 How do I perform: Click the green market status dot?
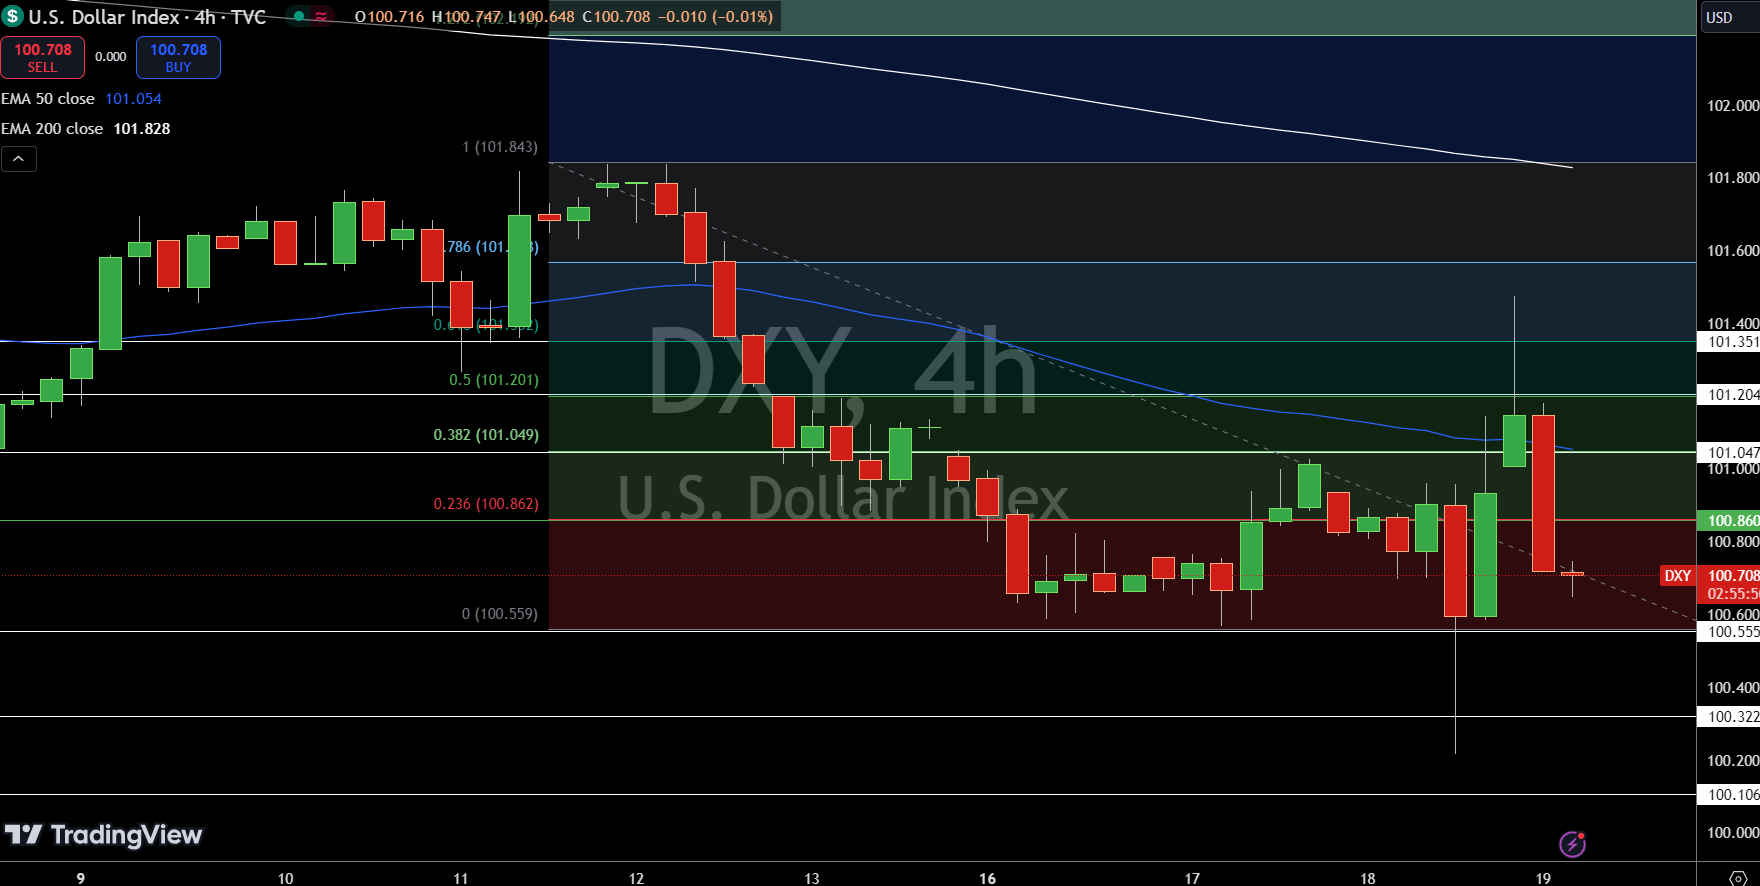[299, 16]
